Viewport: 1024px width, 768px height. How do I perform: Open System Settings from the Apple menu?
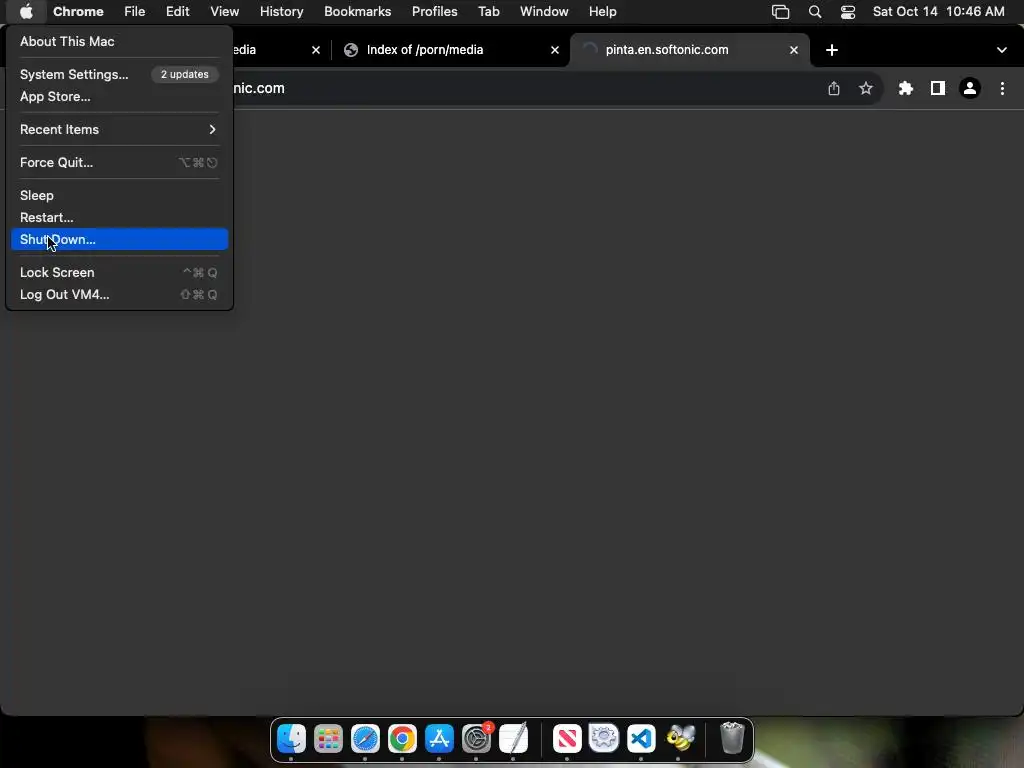tap(119, 74)
